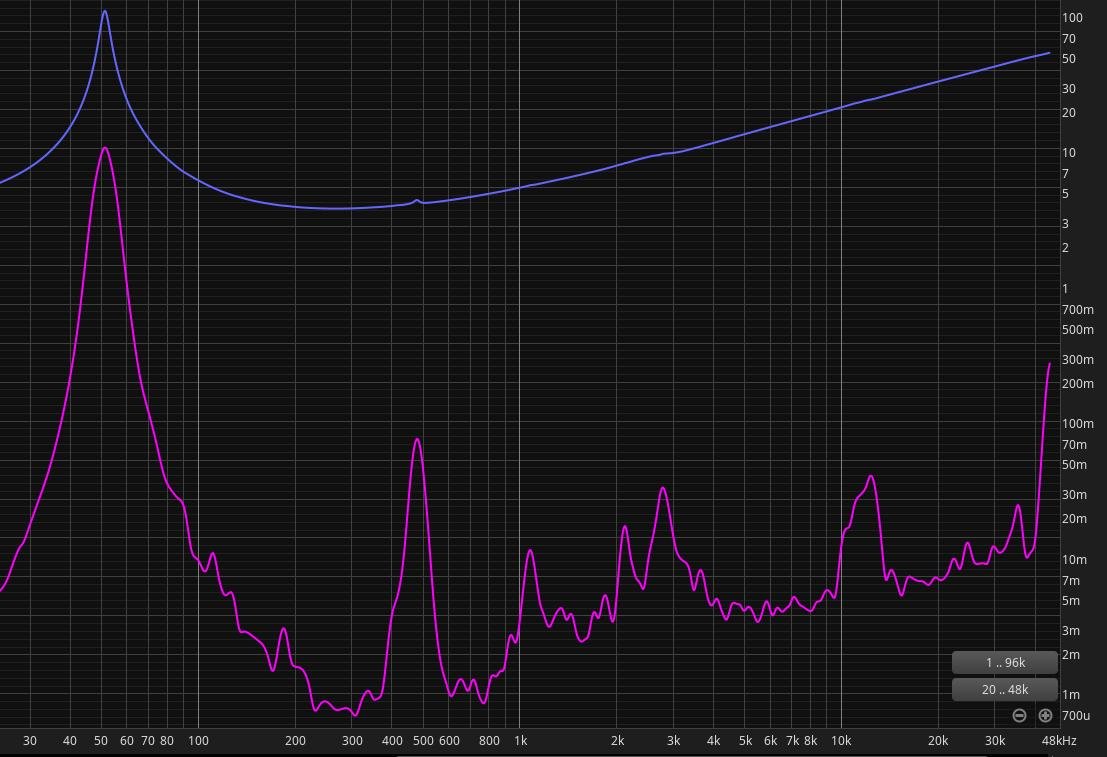
Task: Click the 300 frequency axis label
Action: pyautogui.click(x=352, y=740)
